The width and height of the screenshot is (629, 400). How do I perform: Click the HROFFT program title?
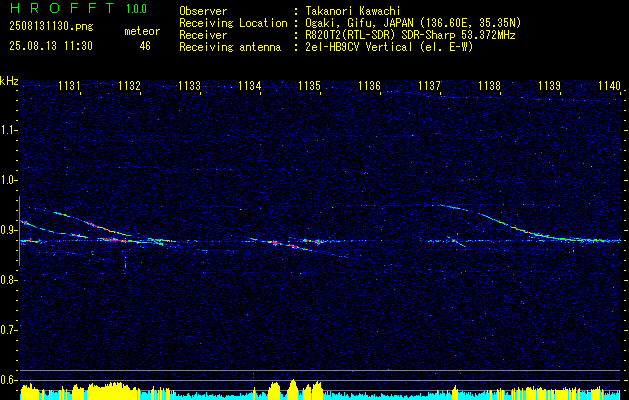62,8
